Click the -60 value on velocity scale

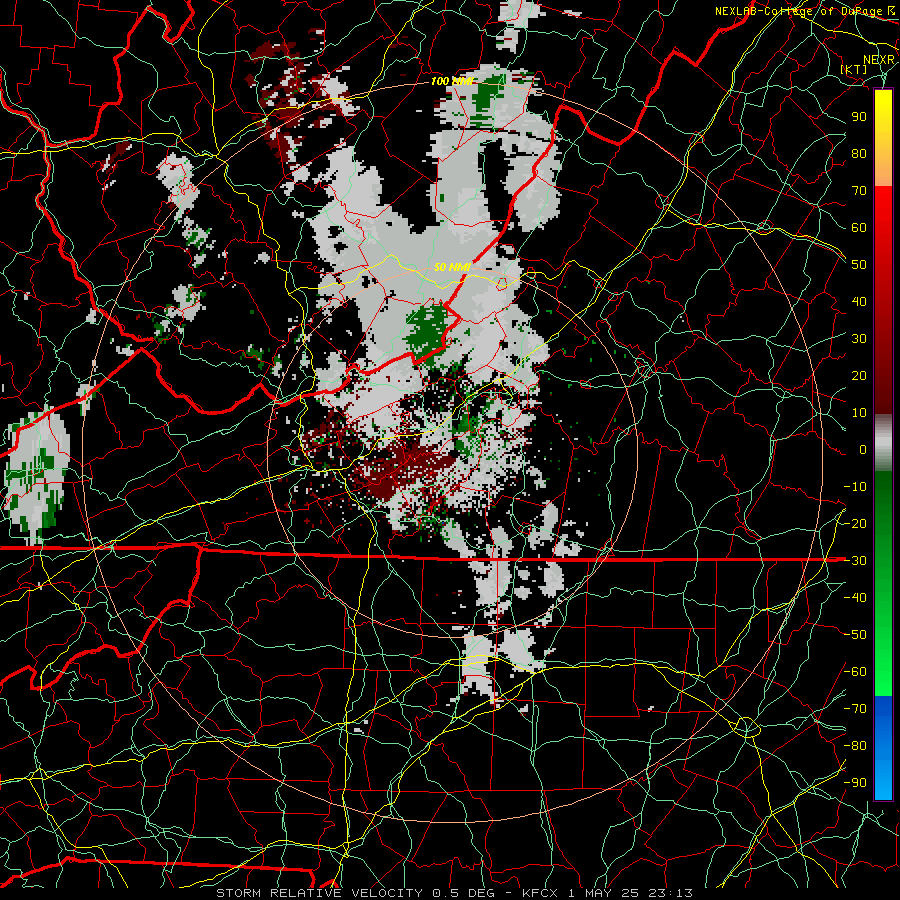855,672
